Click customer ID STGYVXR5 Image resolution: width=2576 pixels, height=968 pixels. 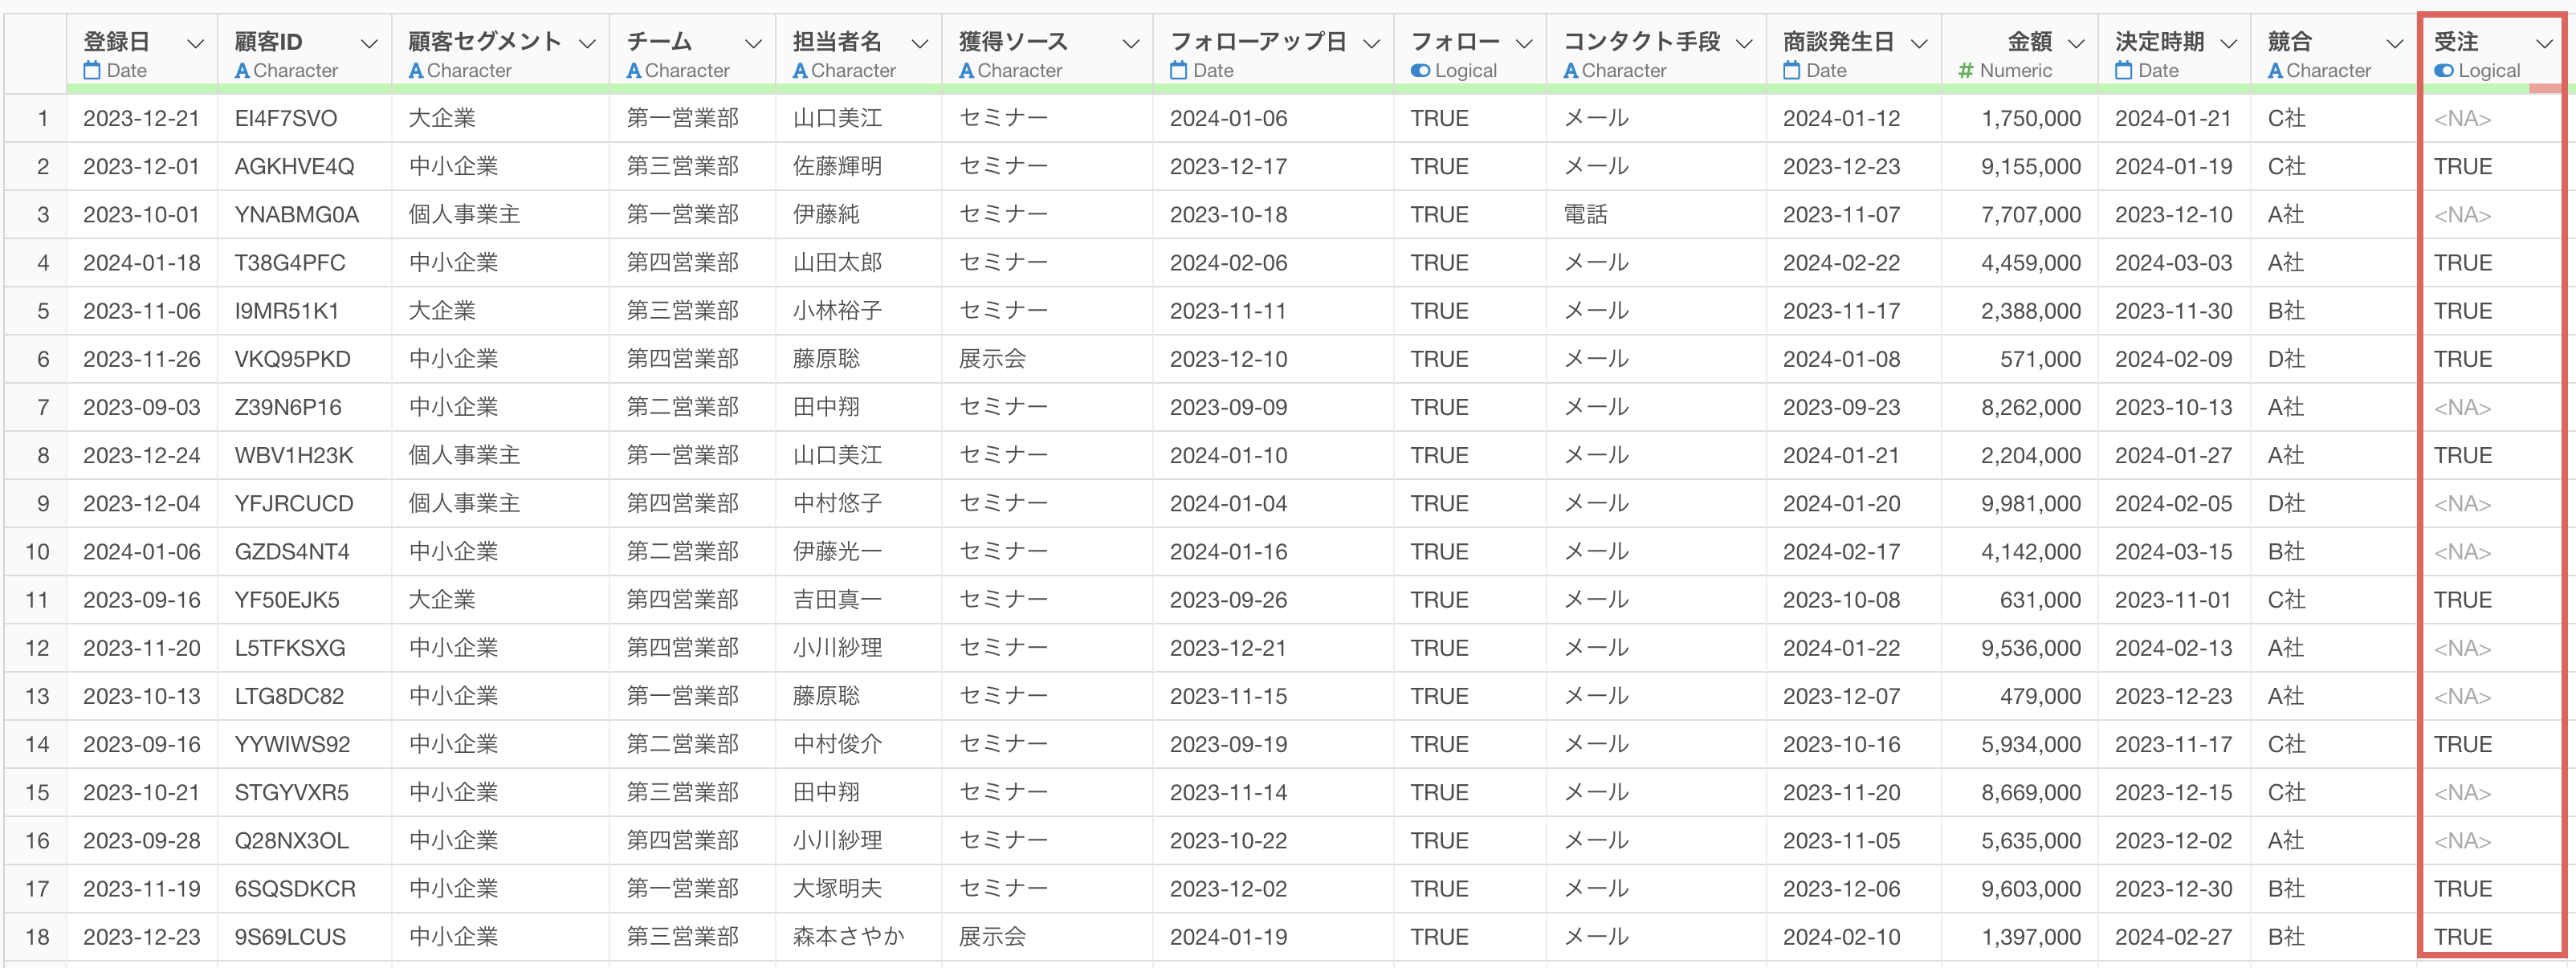click(x=291, y=793)
